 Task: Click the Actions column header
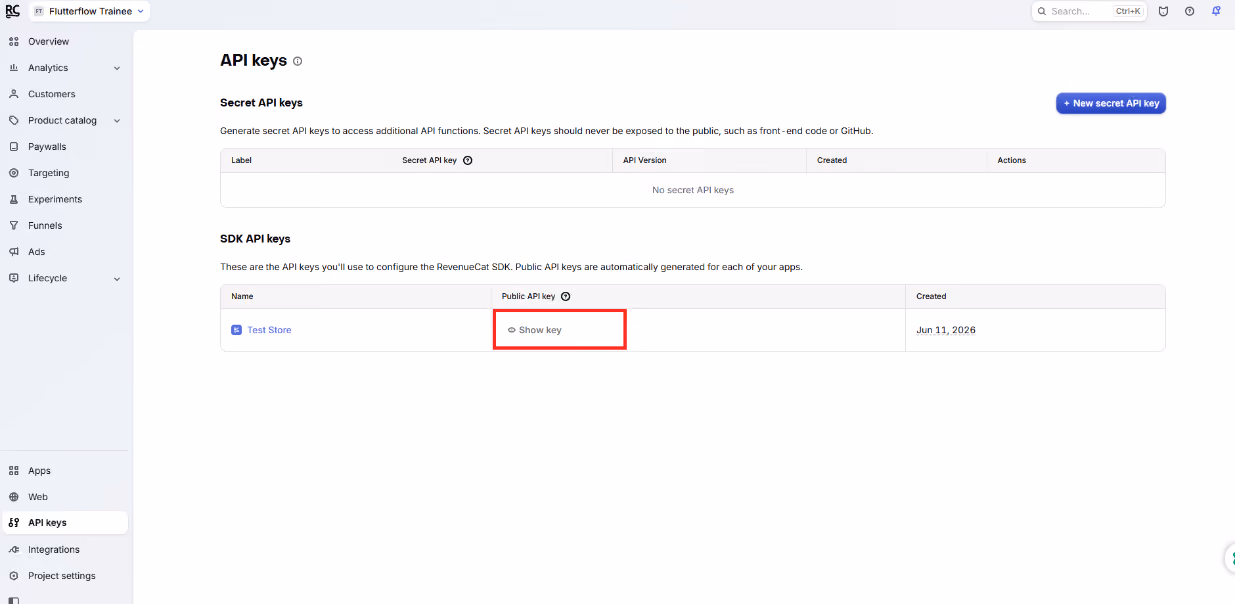tap(1012, 160)
